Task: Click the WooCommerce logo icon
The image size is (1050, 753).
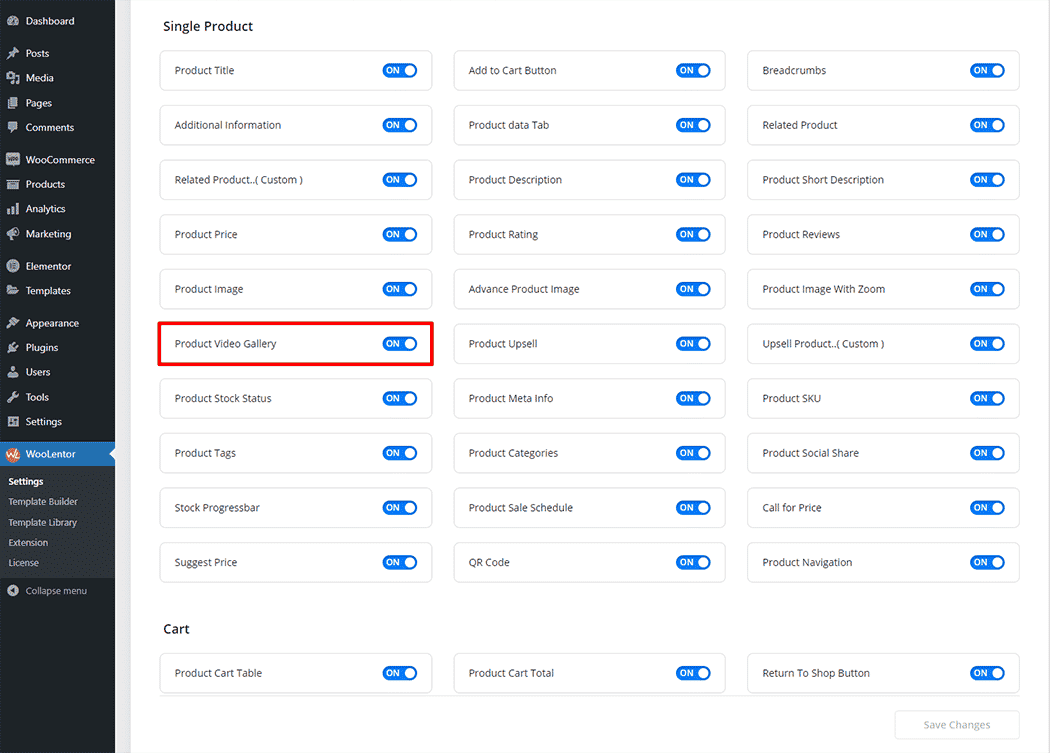Action: point(13,160)
